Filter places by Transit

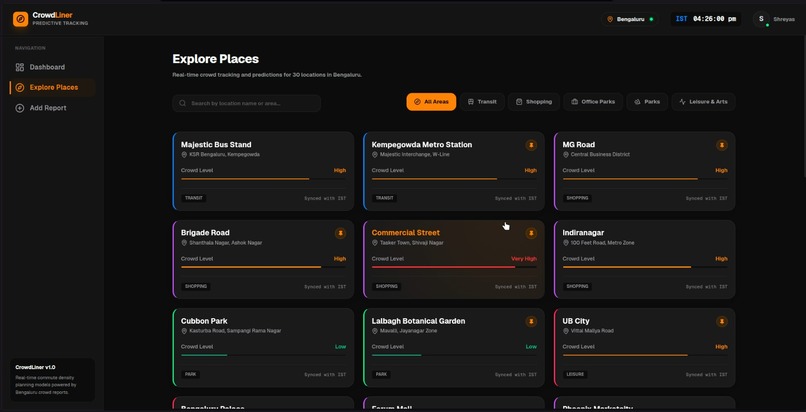click(482, 102)
